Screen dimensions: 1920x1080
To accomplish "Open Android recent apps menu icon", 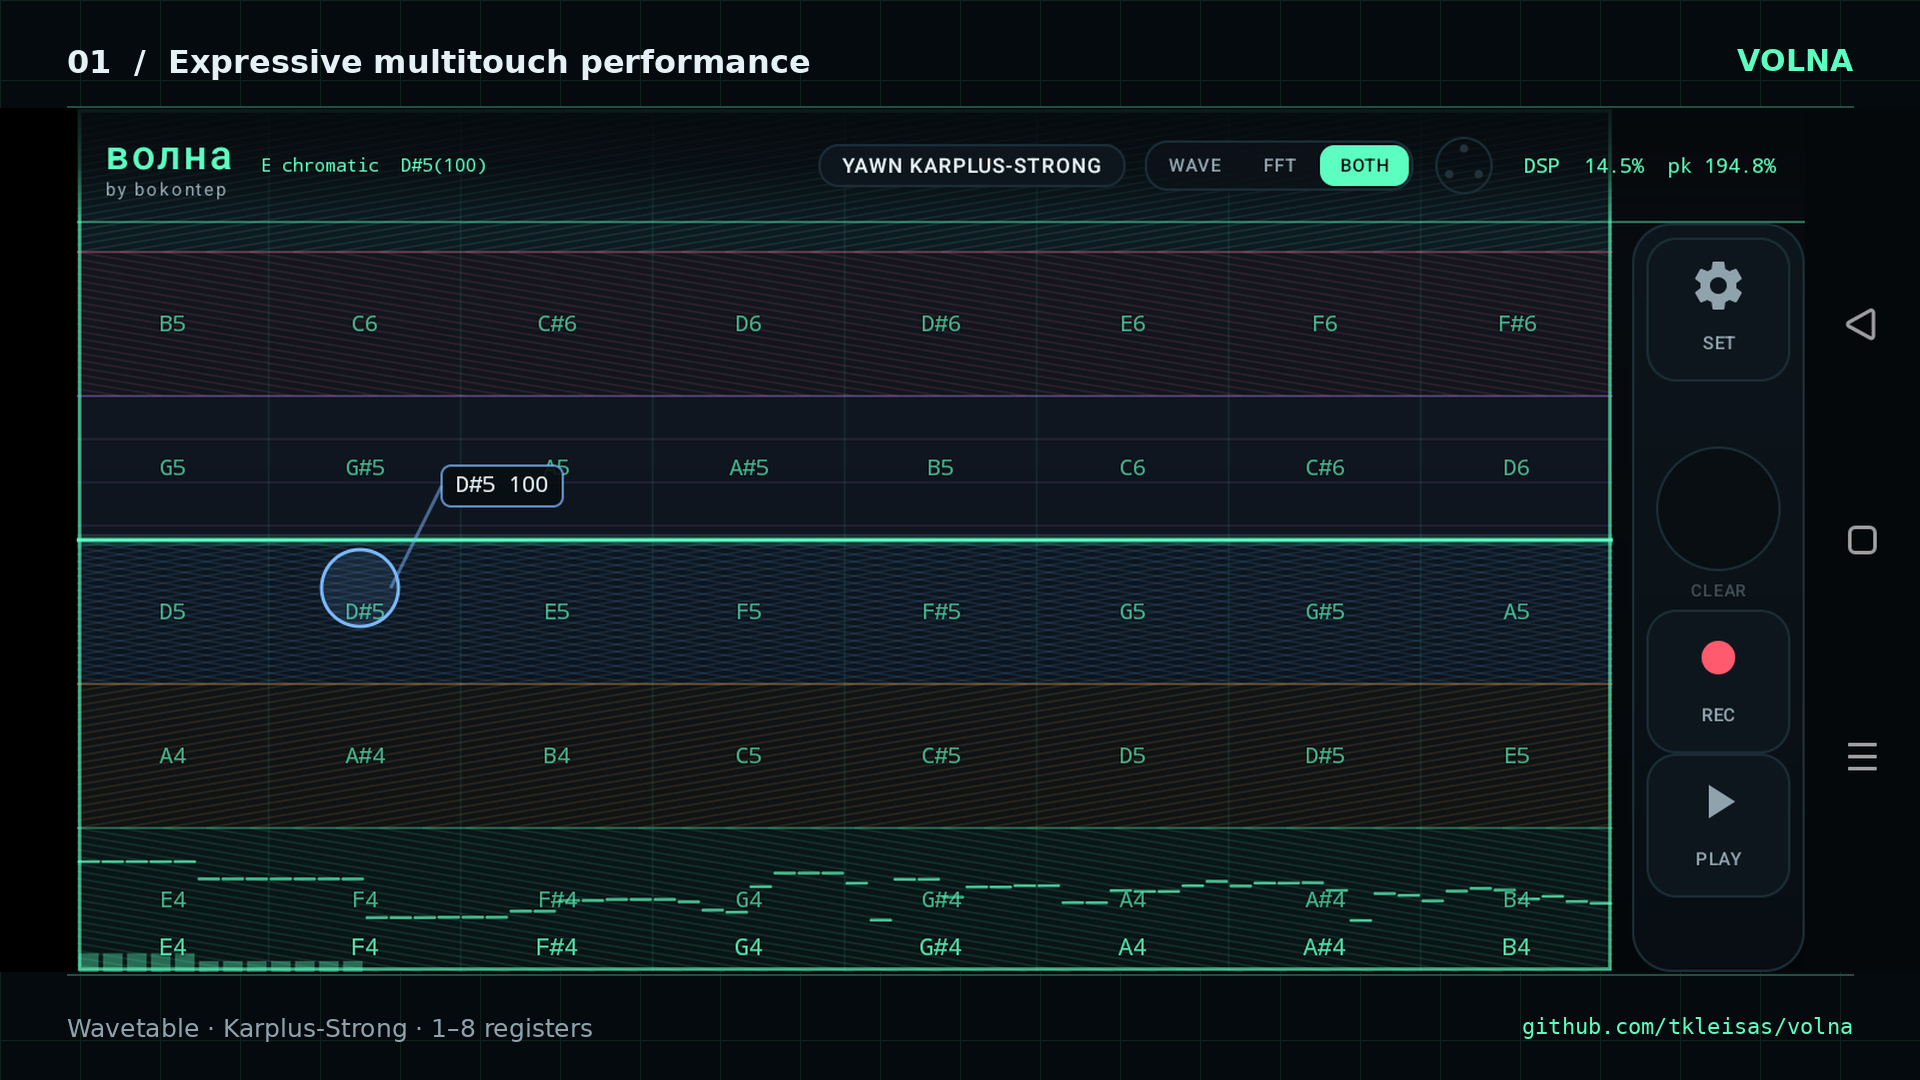I will (x=1862, y=756).
